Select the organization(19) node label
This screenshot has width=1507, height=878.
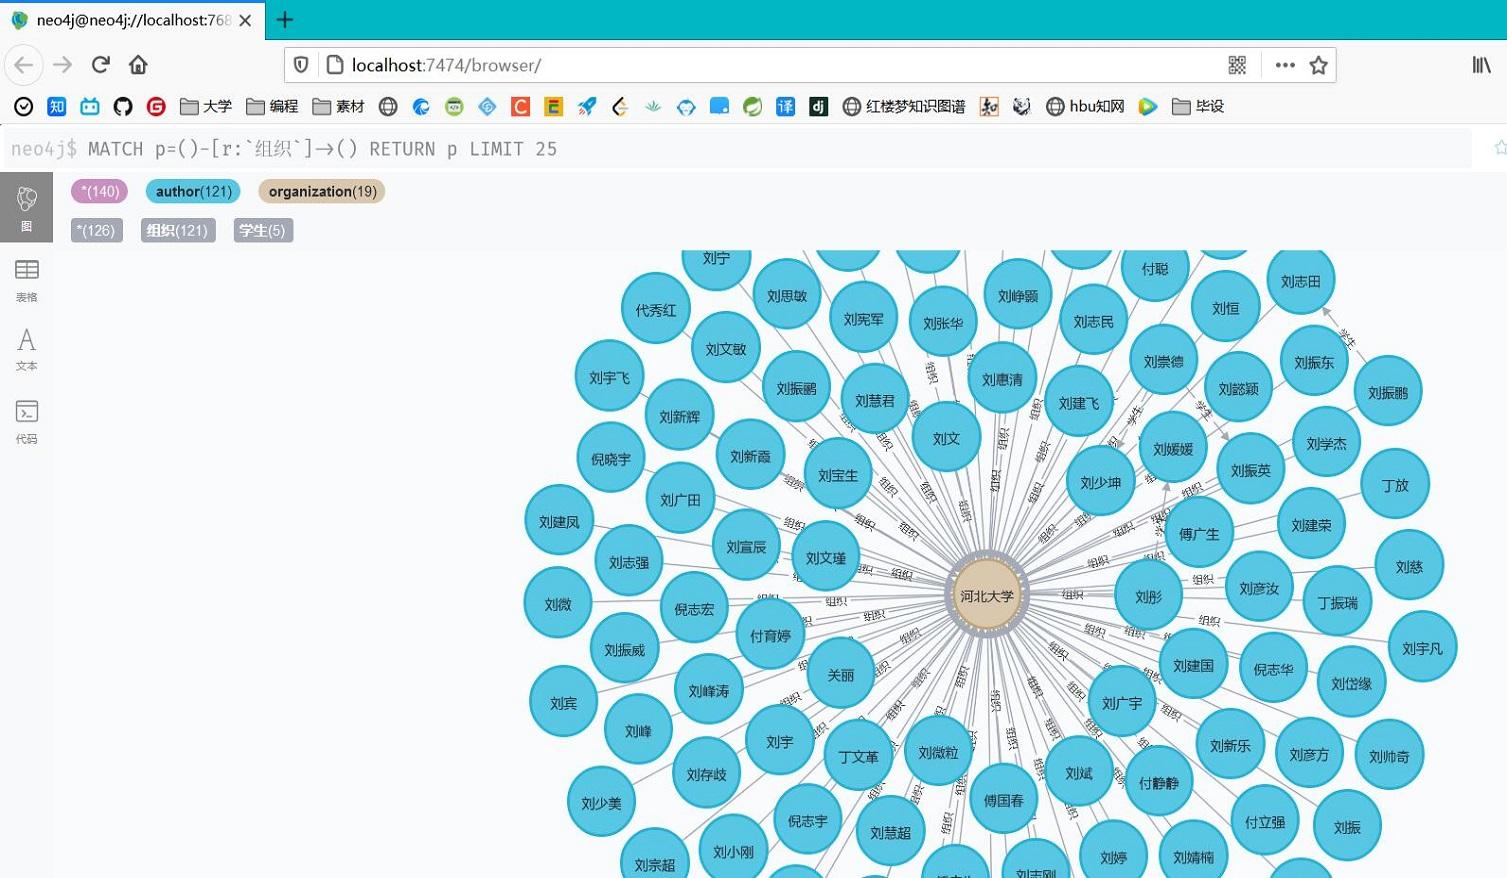(x=322, y=191)
